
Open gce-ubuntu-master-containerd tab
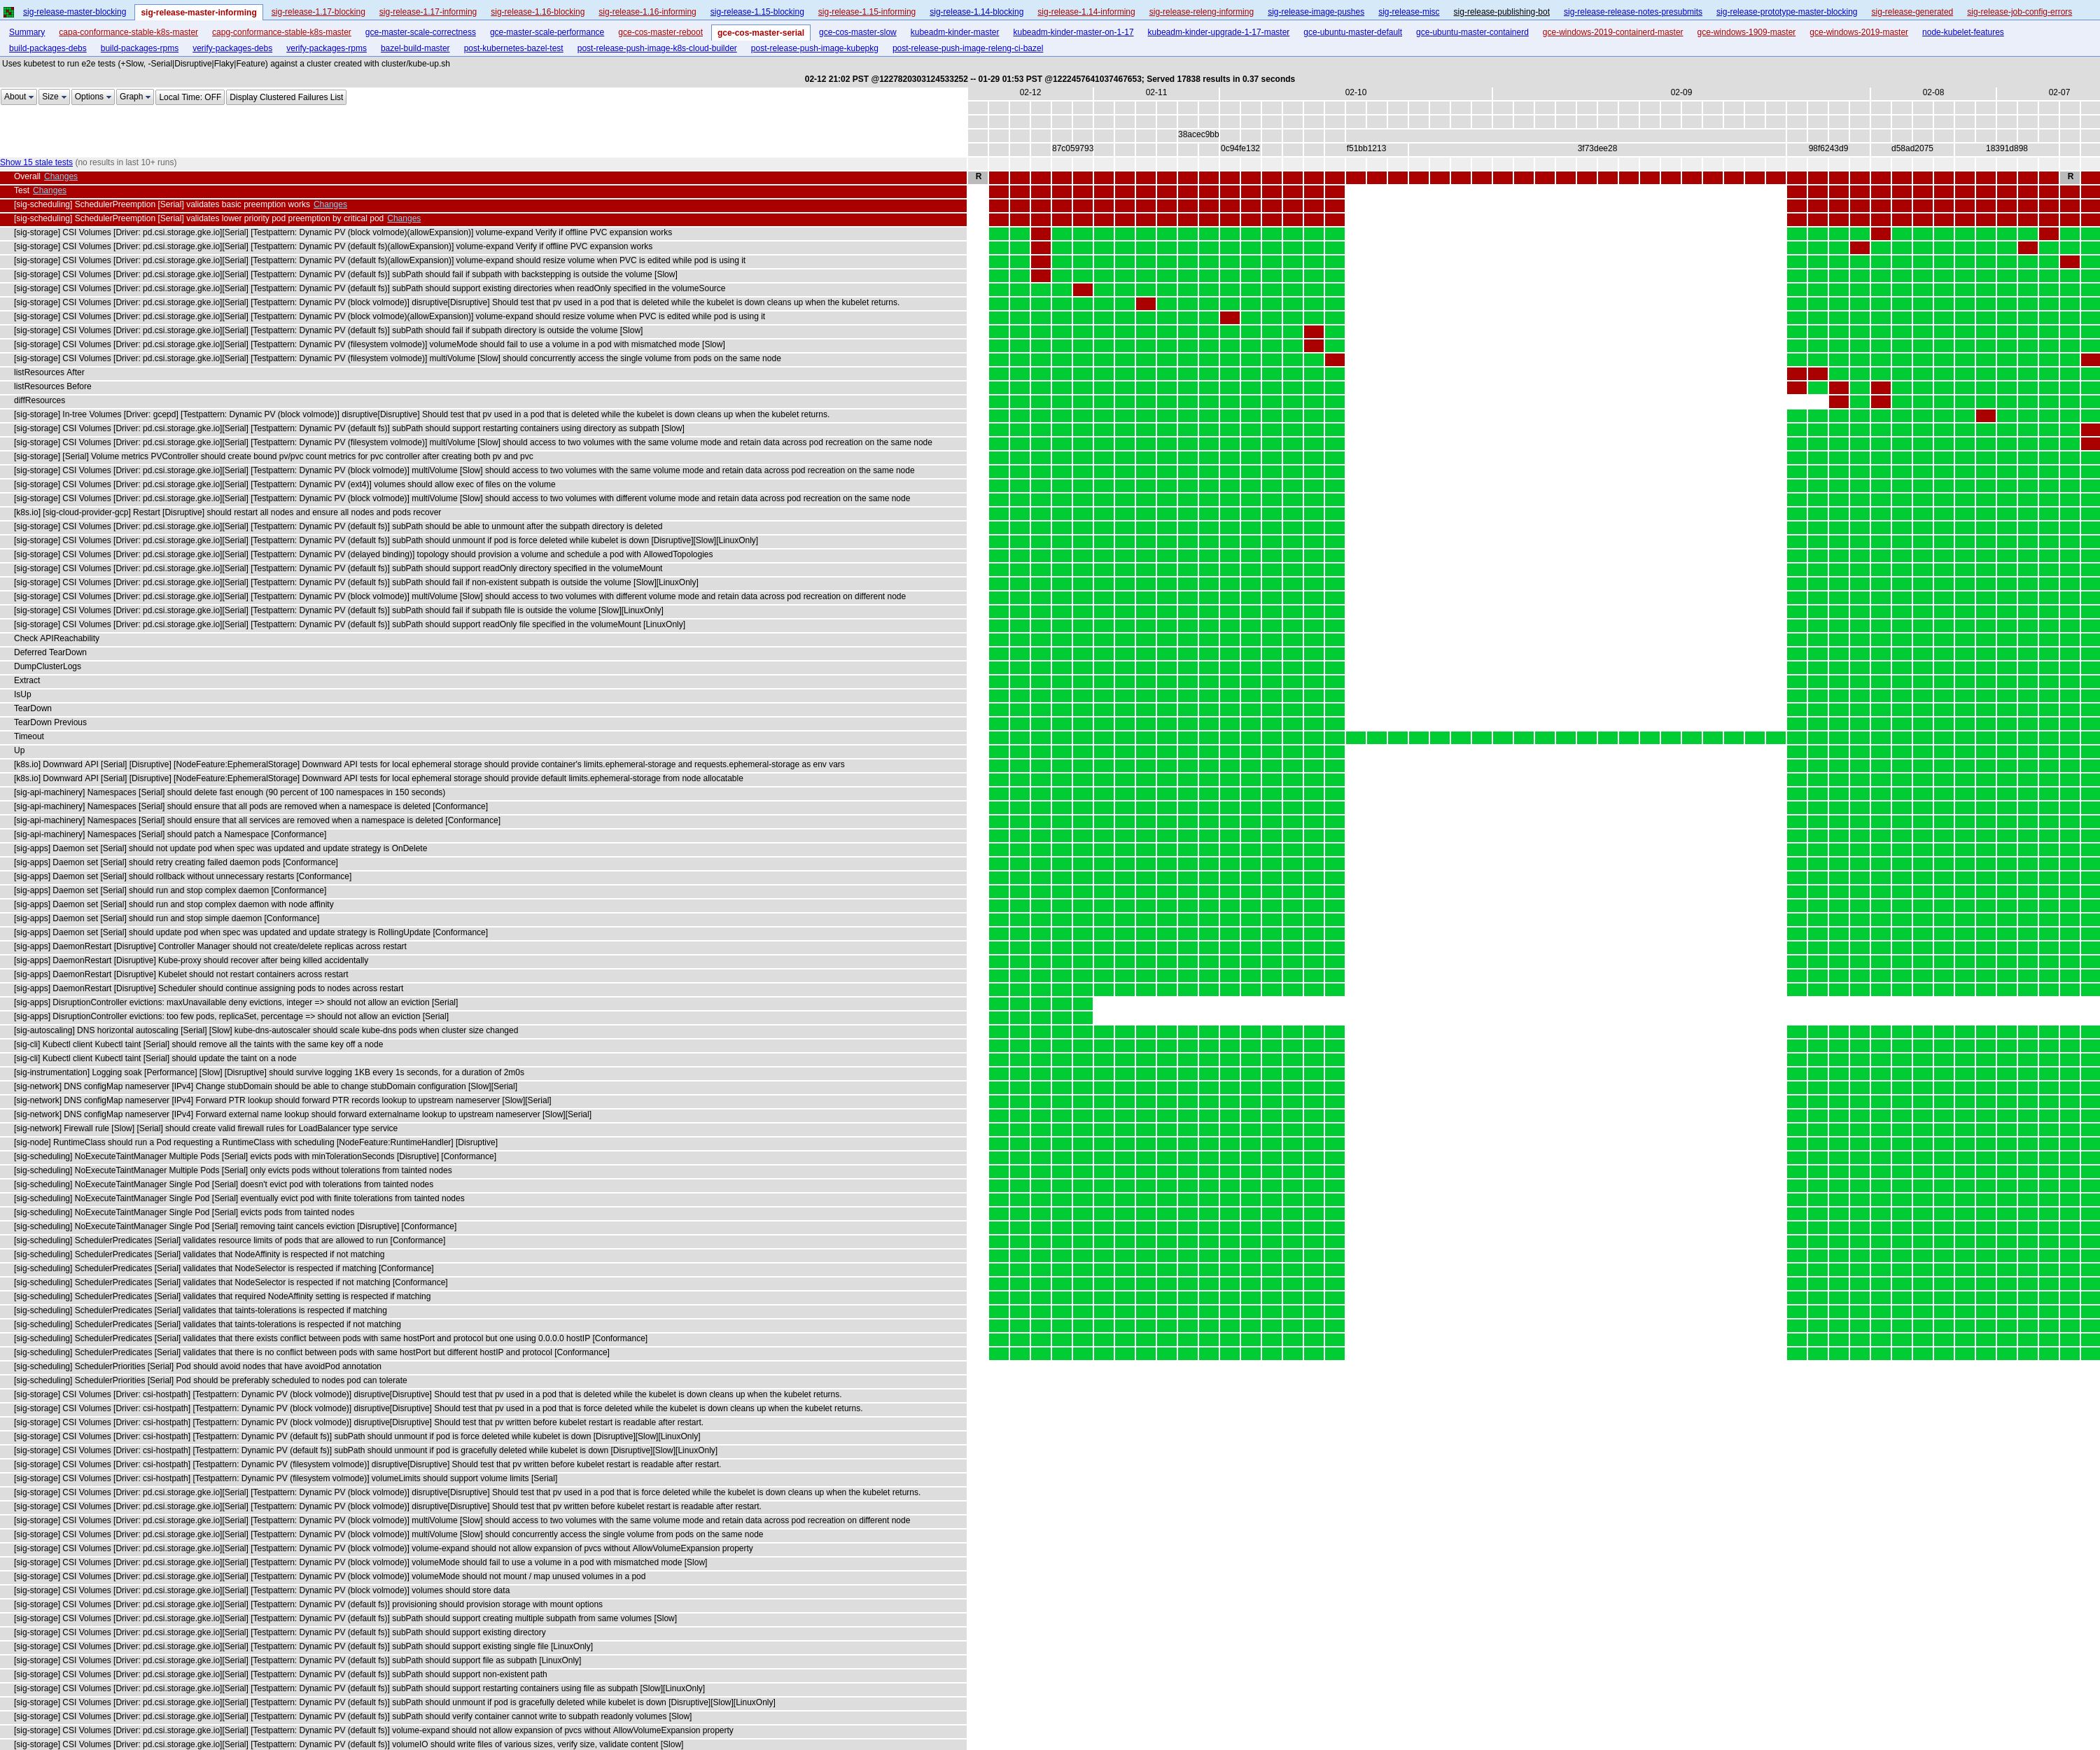click(x=1472, y=32)
